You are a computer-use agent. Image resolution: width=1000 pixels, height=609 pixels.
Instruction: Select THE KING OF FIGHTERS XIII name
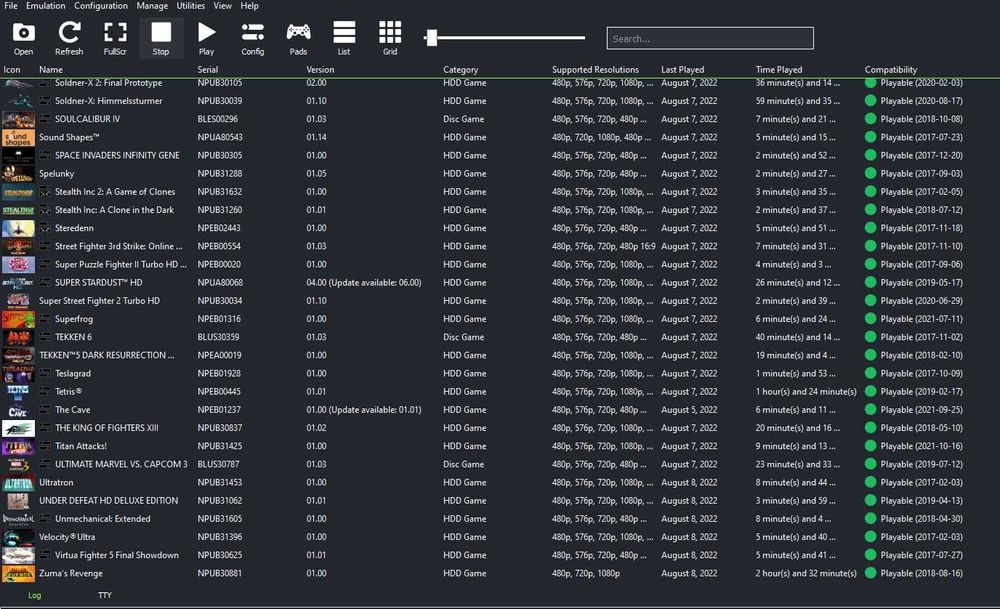click(x=107, y=428)
